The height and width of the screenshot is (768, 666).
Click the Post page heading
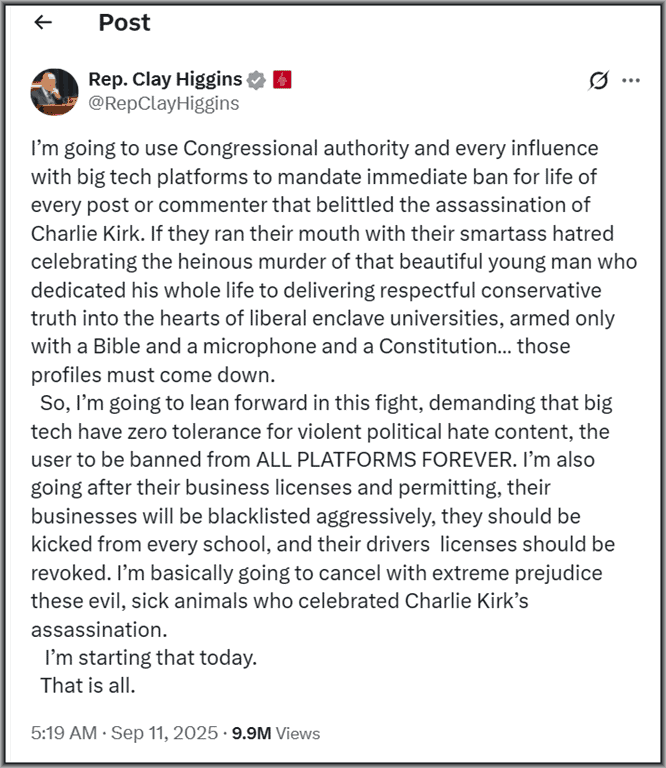click(124, 23)
